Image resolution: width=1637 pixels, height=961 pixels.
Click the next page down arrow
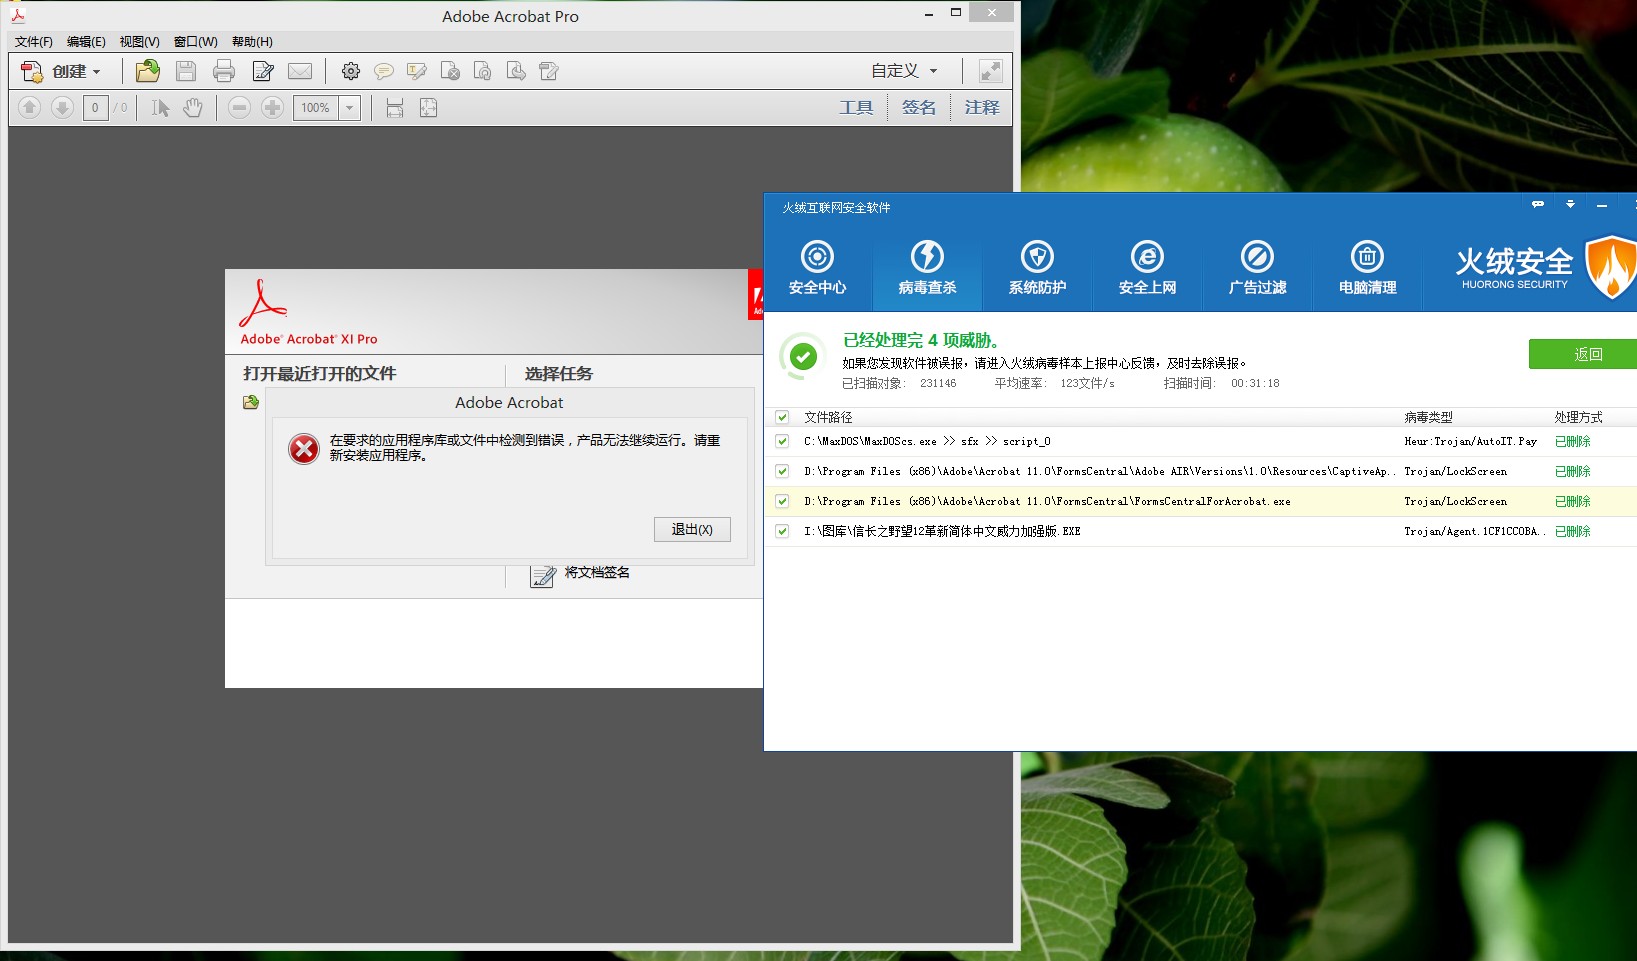click(x=62, y=107)
